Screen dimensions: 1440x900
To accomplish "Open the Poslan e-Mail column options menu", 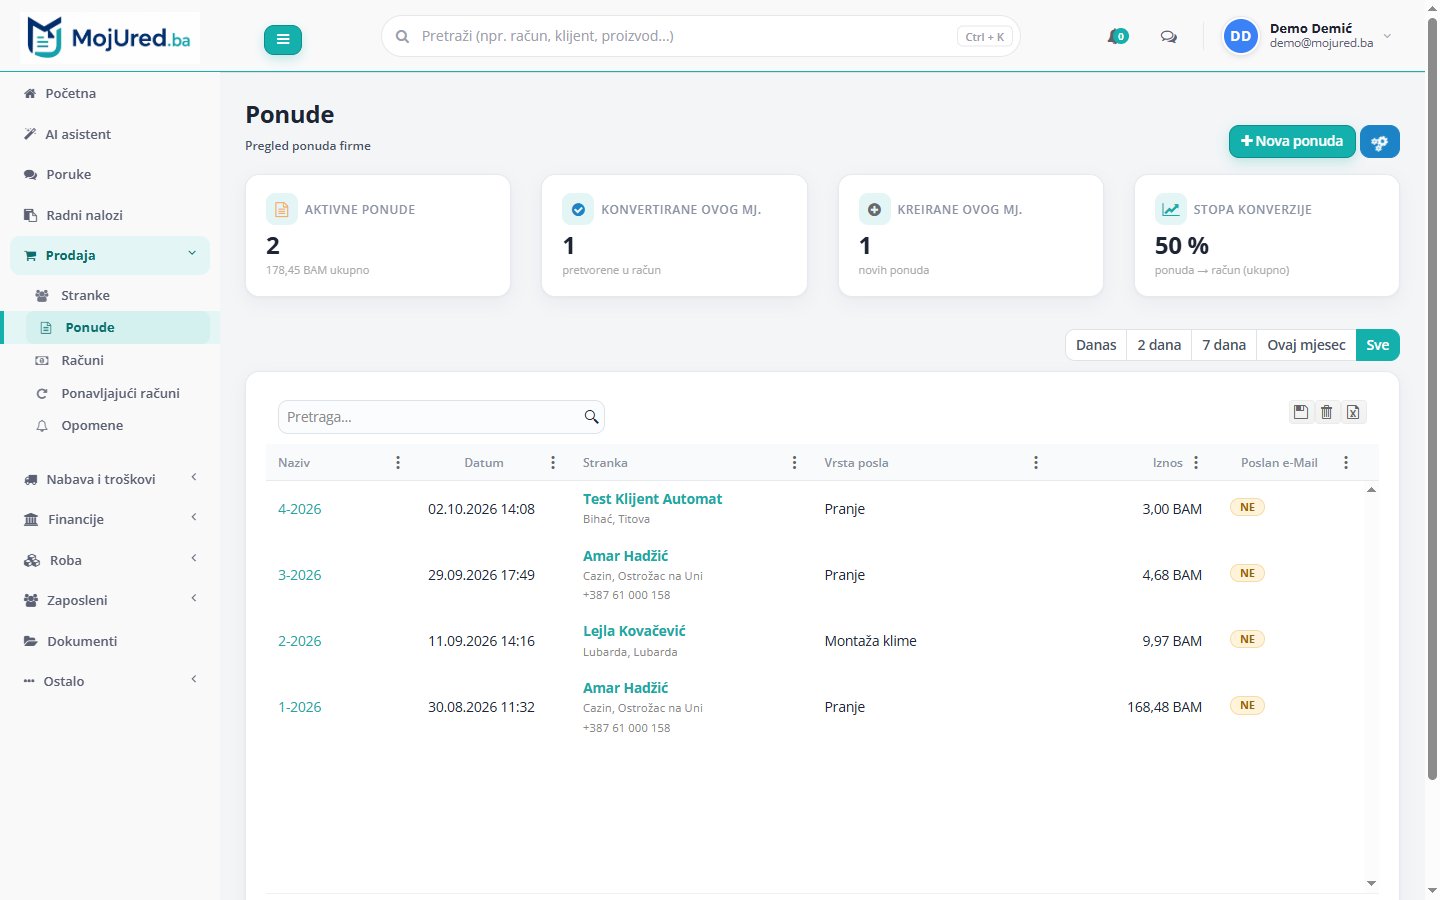I will click(x=1346, y=463).
